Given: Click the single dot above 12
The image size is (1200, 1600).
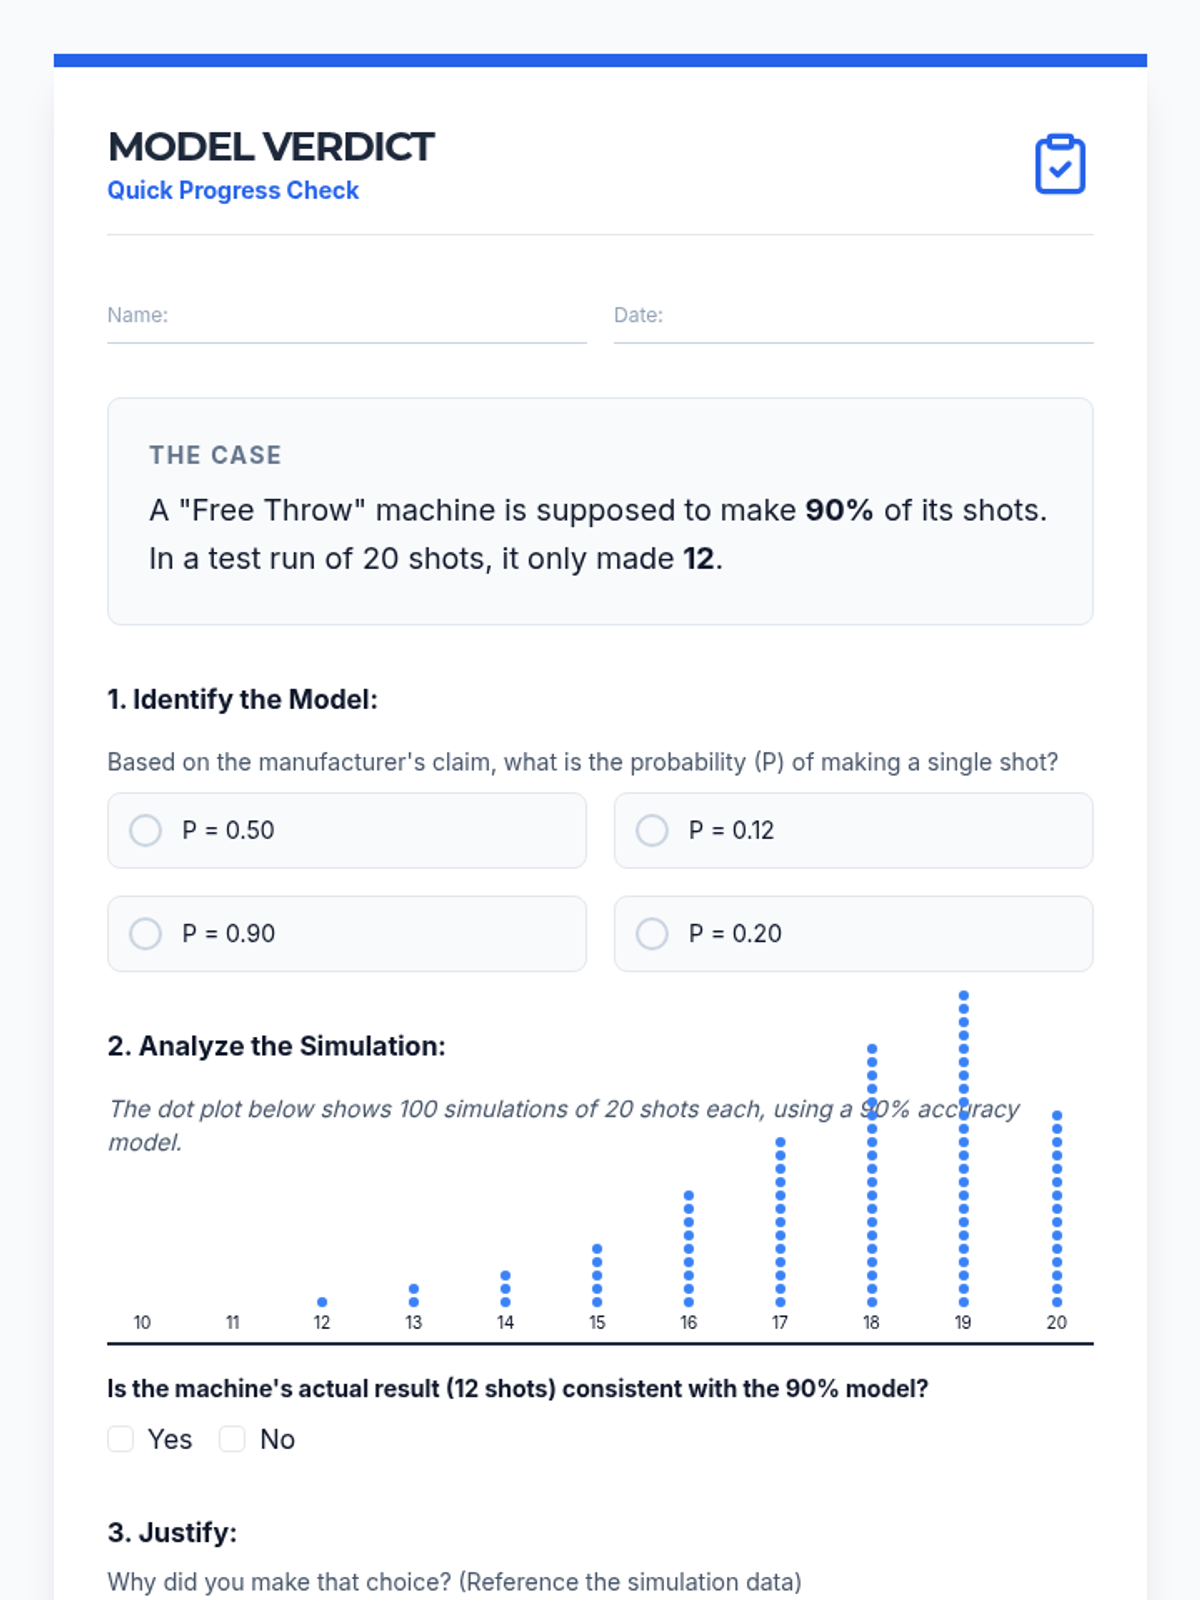Looking at the screenshot, I should click(322, 1302).
